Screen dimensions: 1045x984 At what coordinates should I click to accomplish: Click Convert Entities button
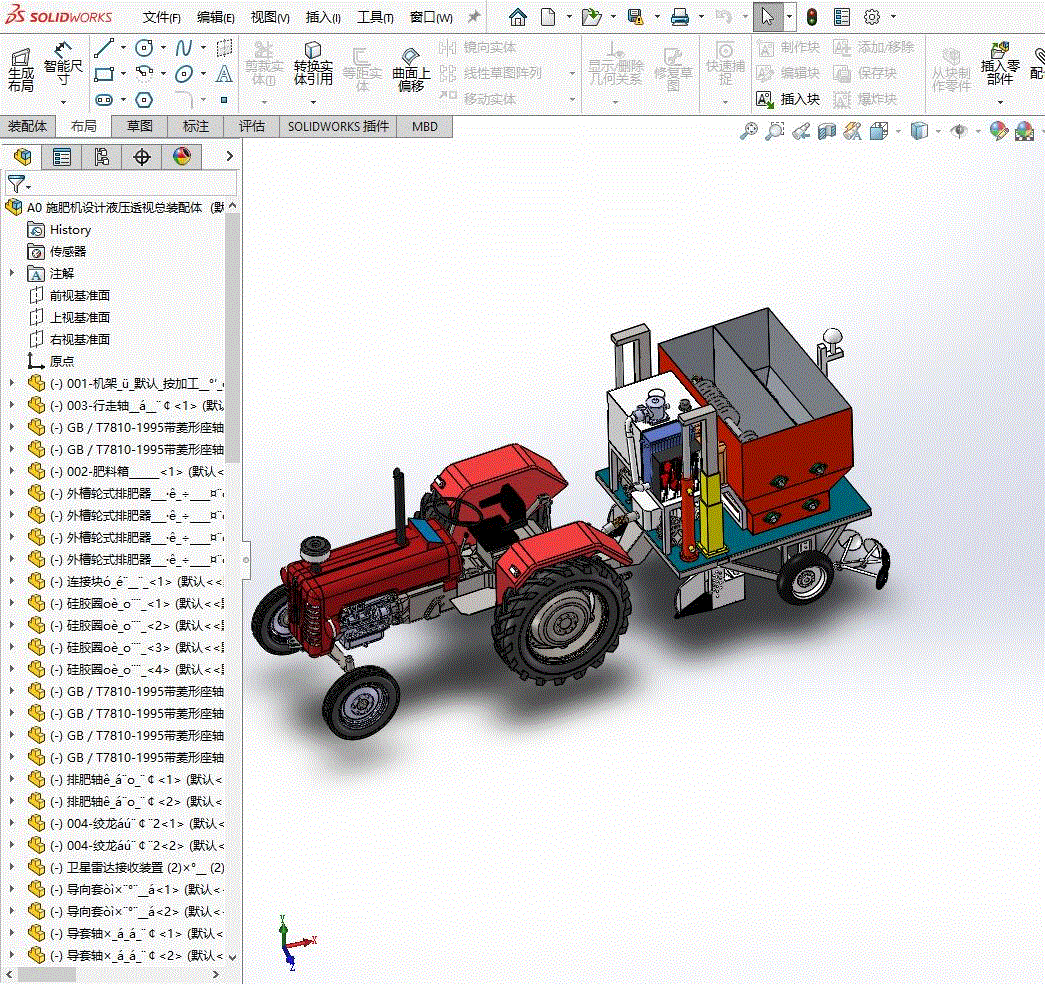pos(313,65)
